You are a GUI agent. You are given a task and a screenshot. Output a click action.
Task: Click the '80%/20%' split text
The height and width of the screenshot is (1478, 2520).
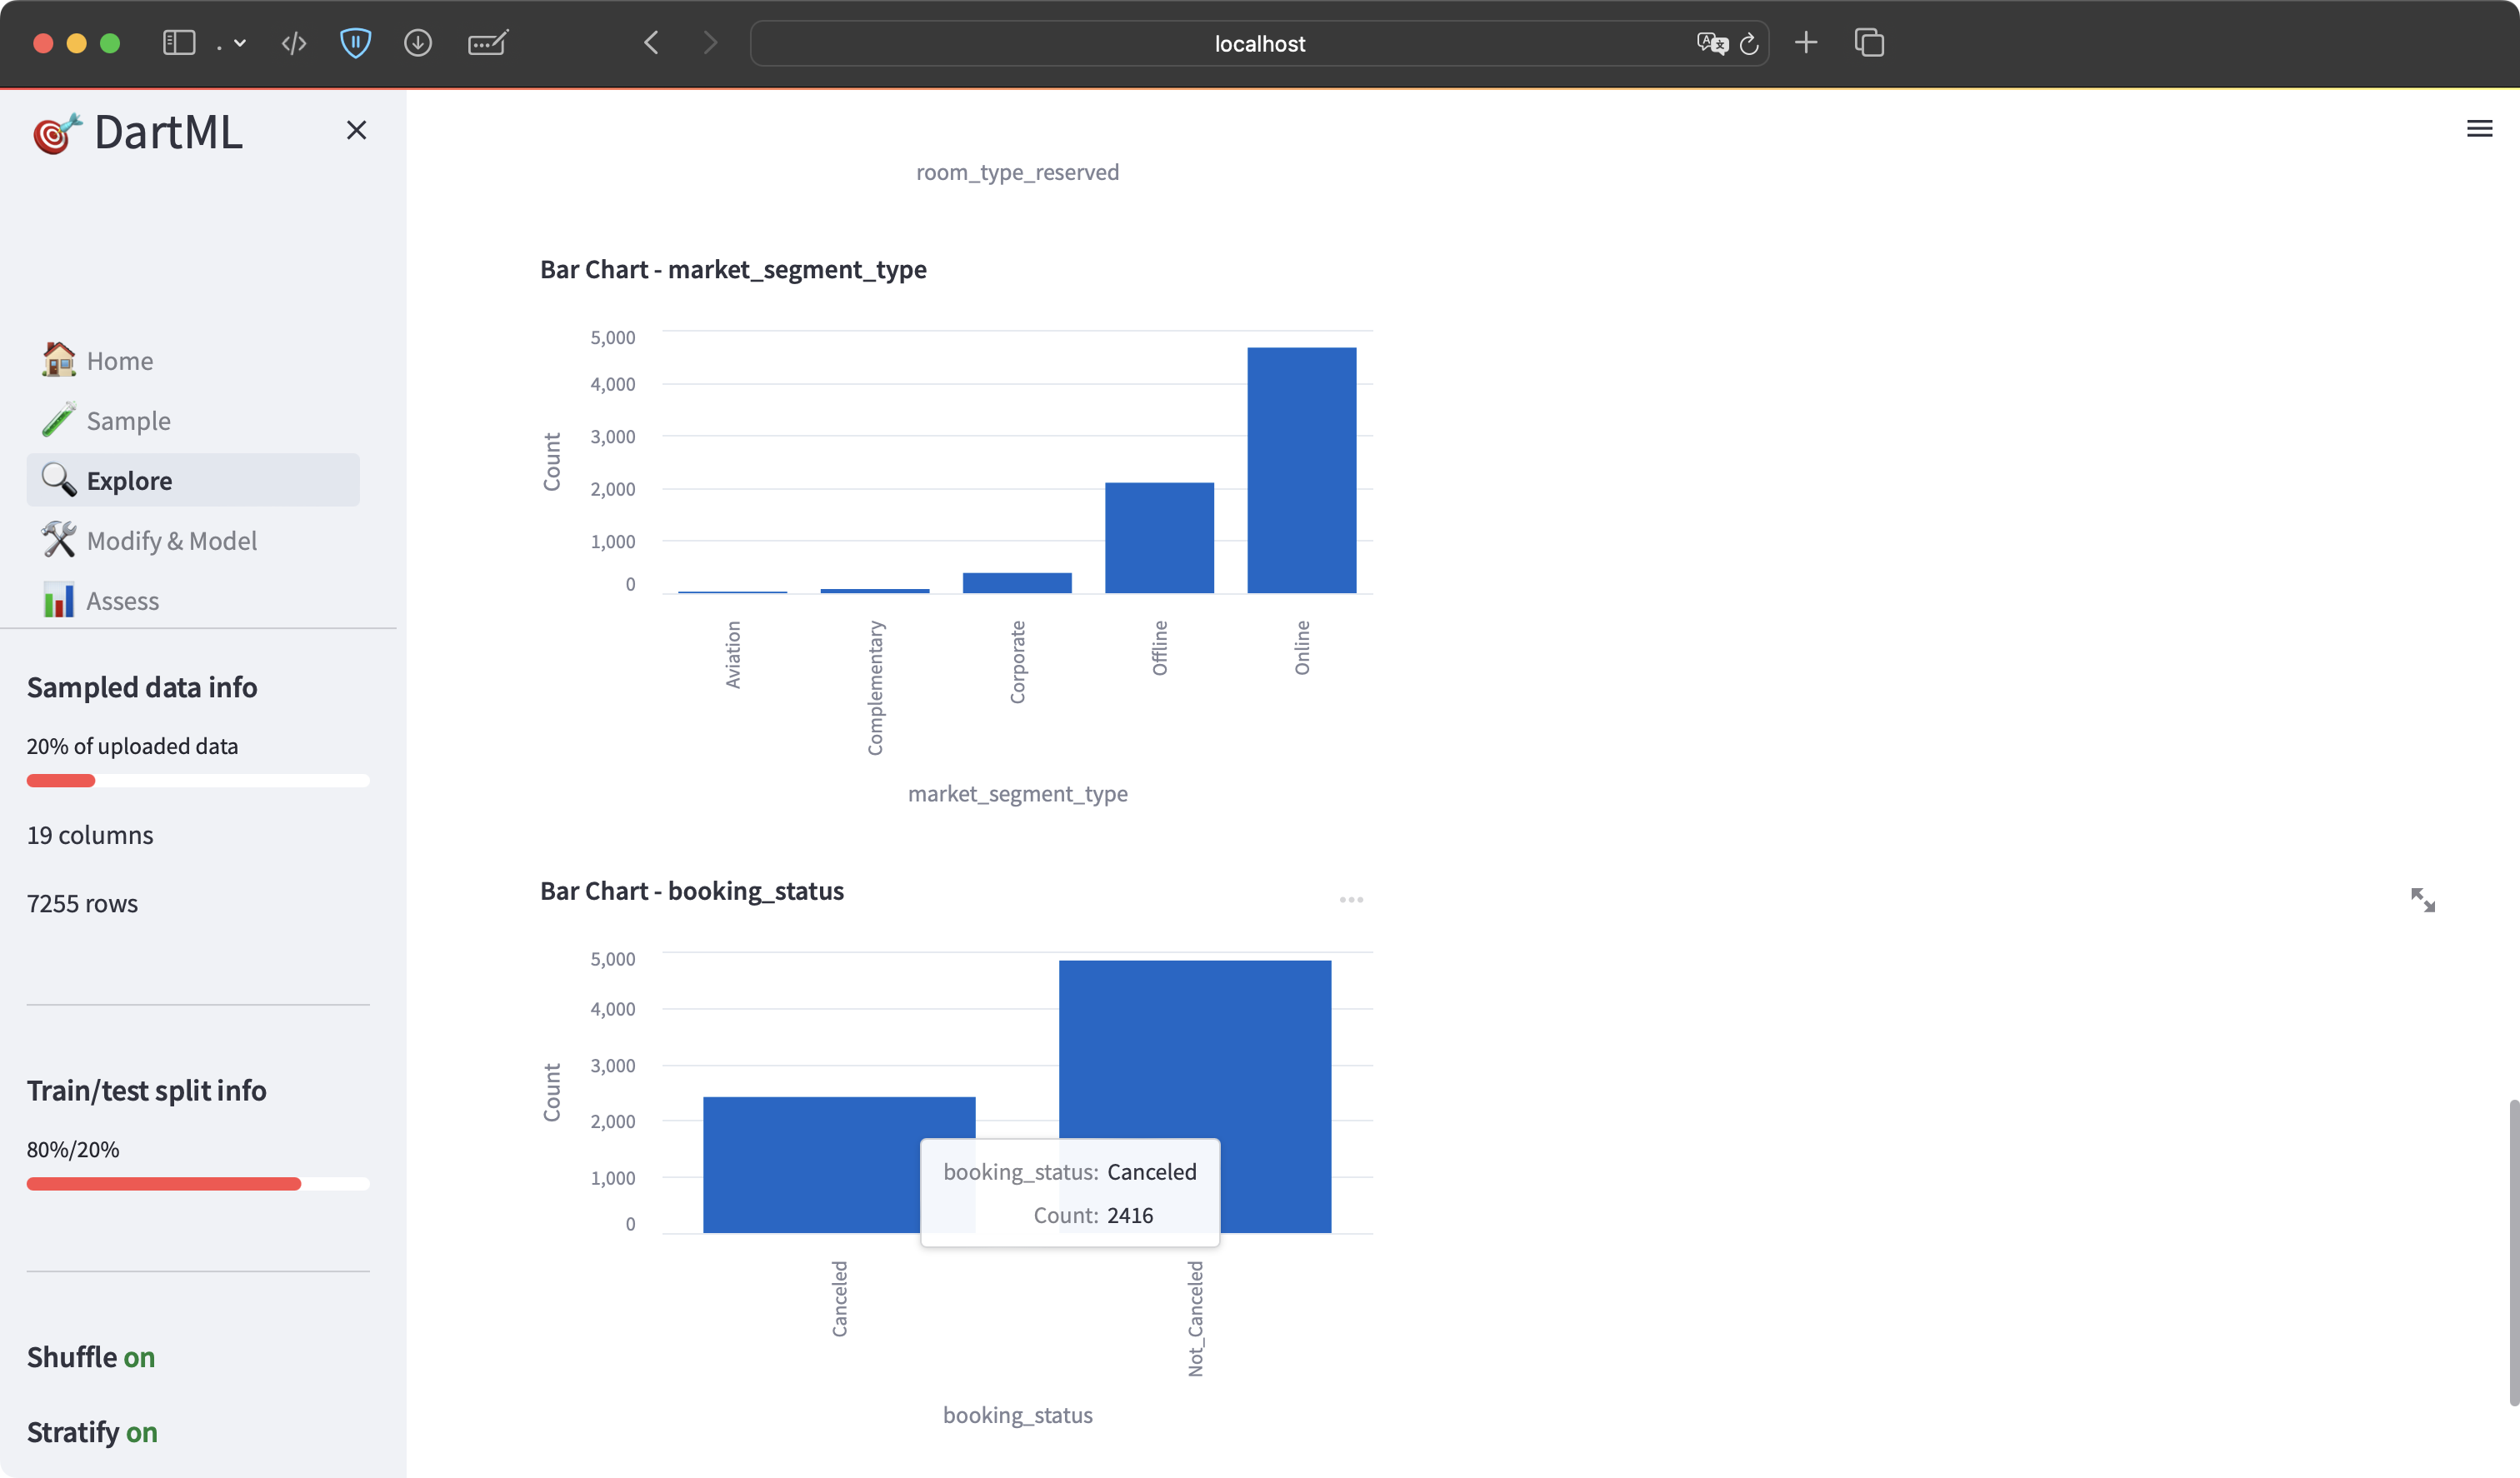pos(73,1149)
